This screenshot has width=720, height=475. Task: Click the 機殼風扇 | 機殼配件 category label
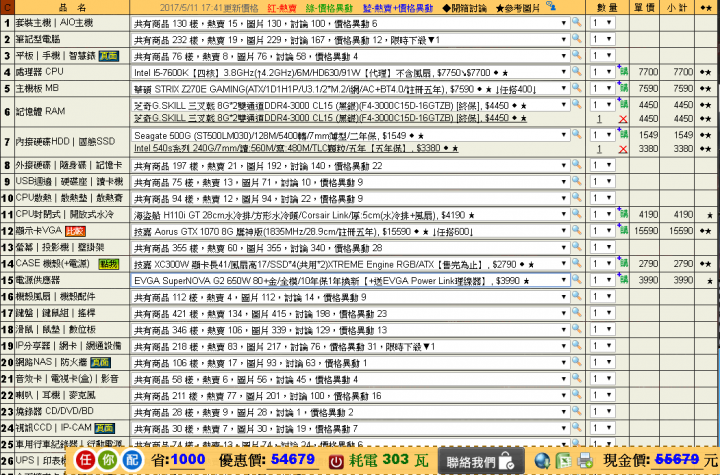[x=56, y=297]
